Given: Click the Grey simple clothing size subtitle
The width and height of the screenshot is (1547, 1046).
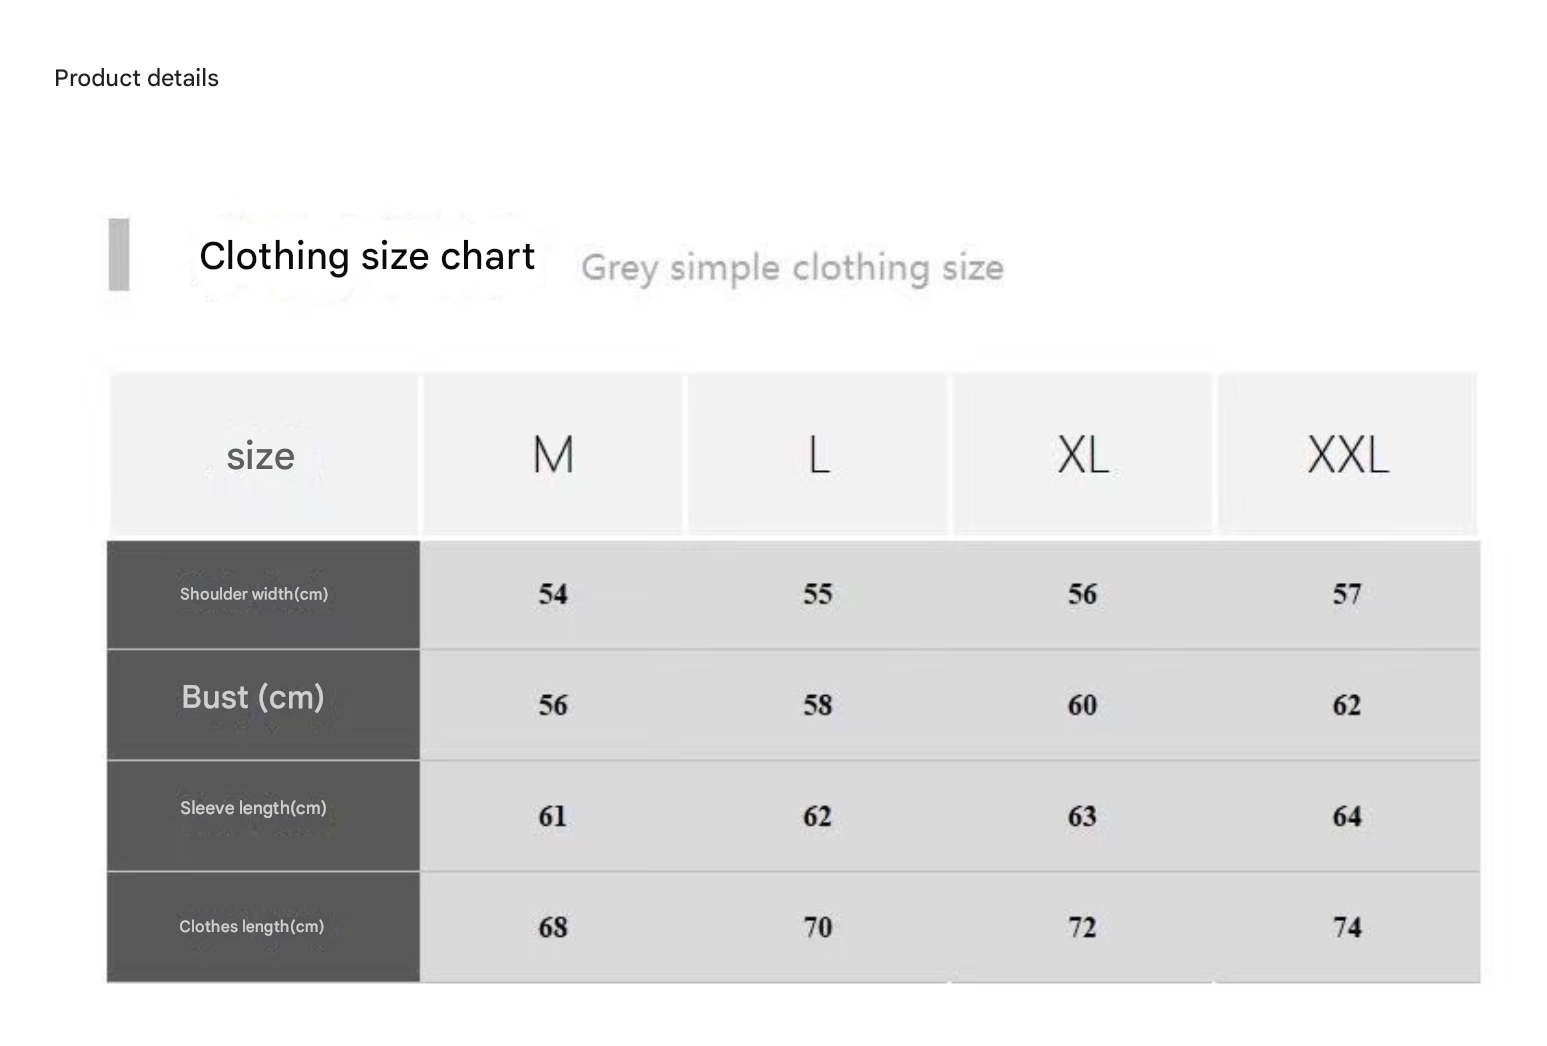Looking at the screenshot, I should (x=792, y=268).
